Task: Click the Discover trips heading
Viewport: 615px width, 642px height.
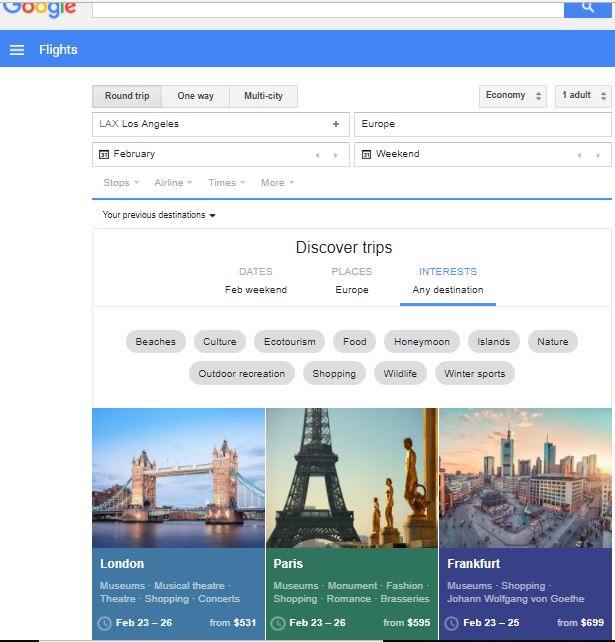Action: pyautogui.click(x=344, y=248)
